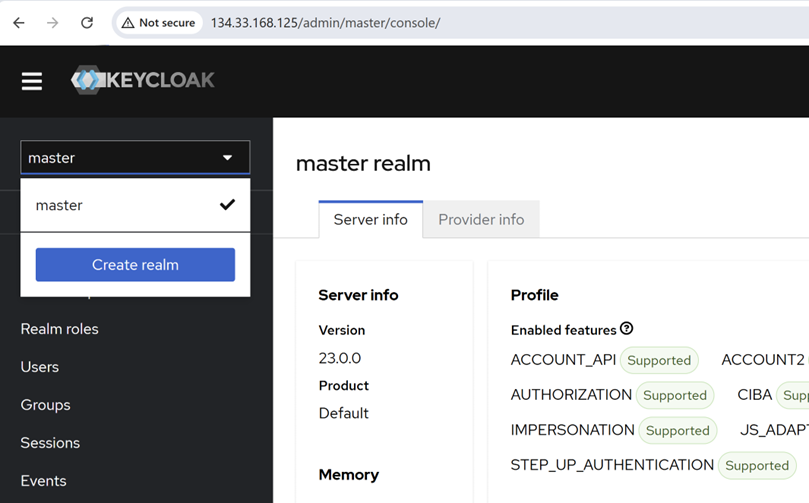Click the AUTHORIZATION feature name
This screenshot has height=503, width=809.
point(571,395)
